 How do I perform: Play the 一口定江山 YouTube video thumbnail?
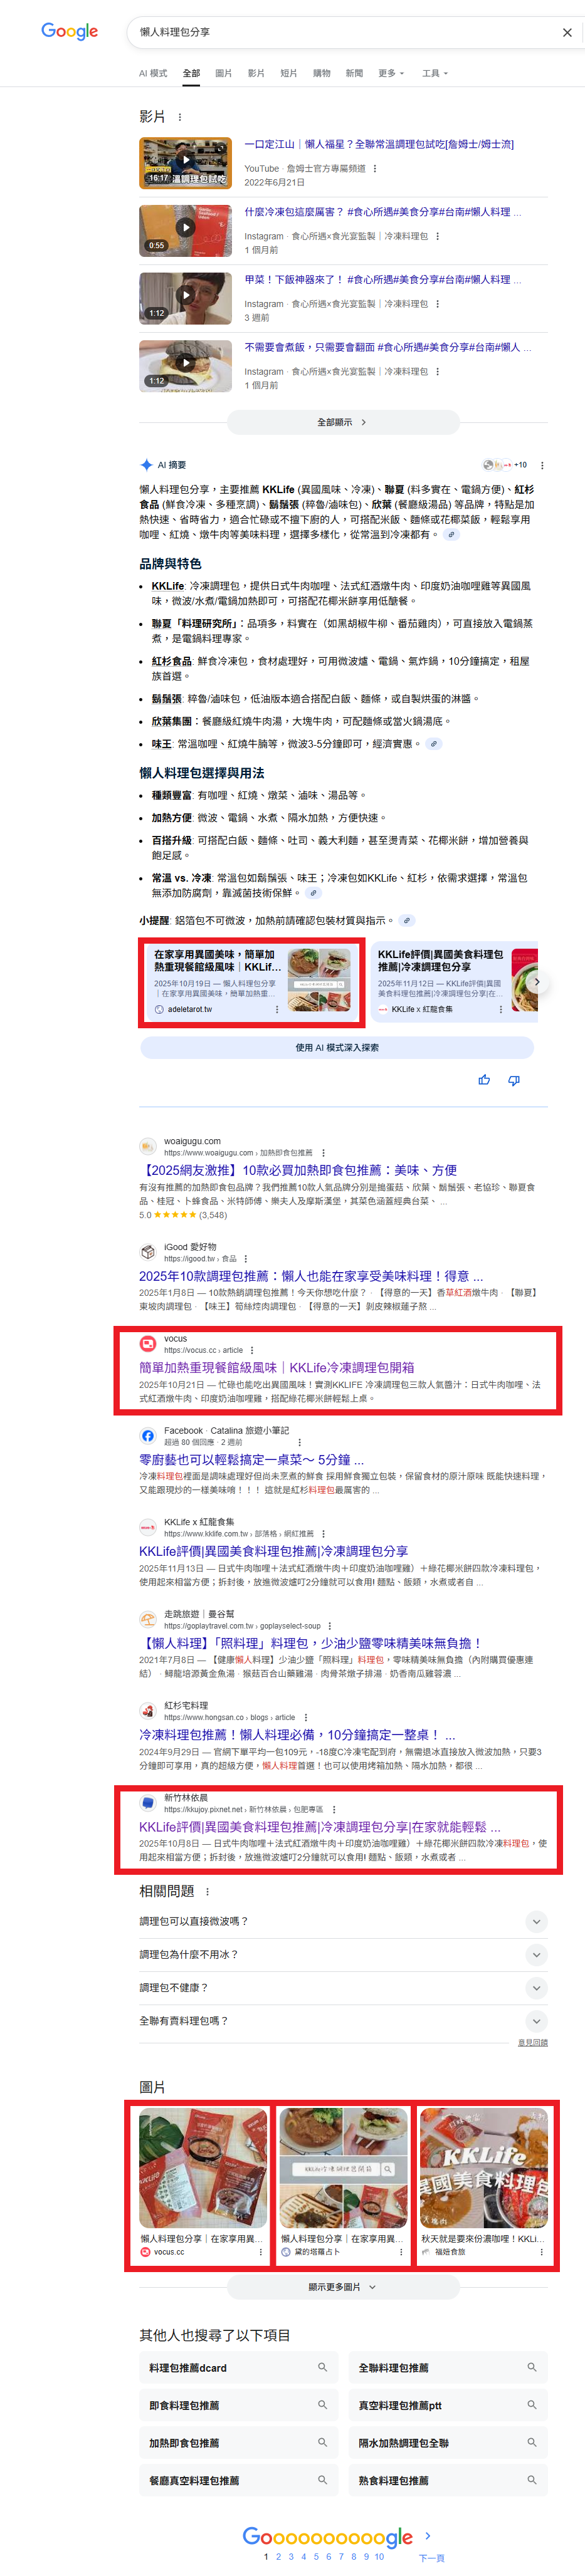185,162
